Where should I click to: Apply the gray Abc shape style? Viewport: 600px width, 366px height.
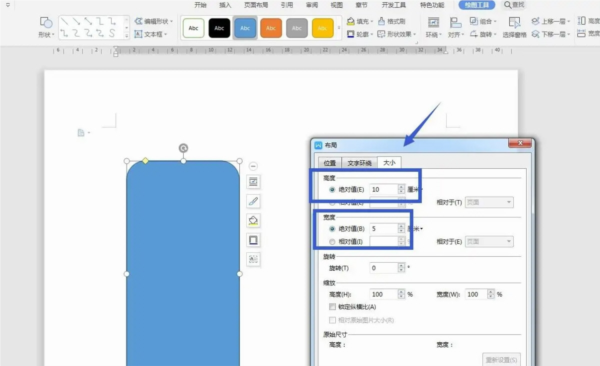point(297,28)
